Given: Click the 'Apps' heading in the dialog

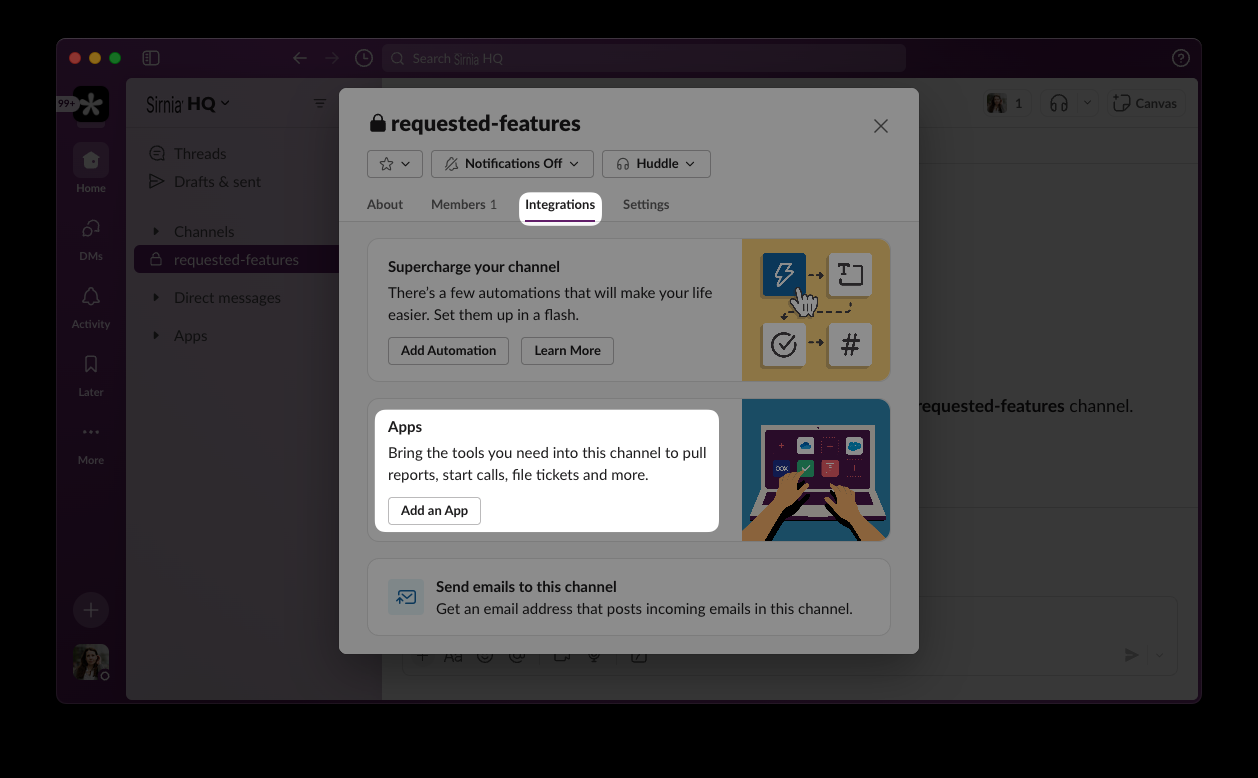Looking at the screenshot, I should (x=405, y=427).
